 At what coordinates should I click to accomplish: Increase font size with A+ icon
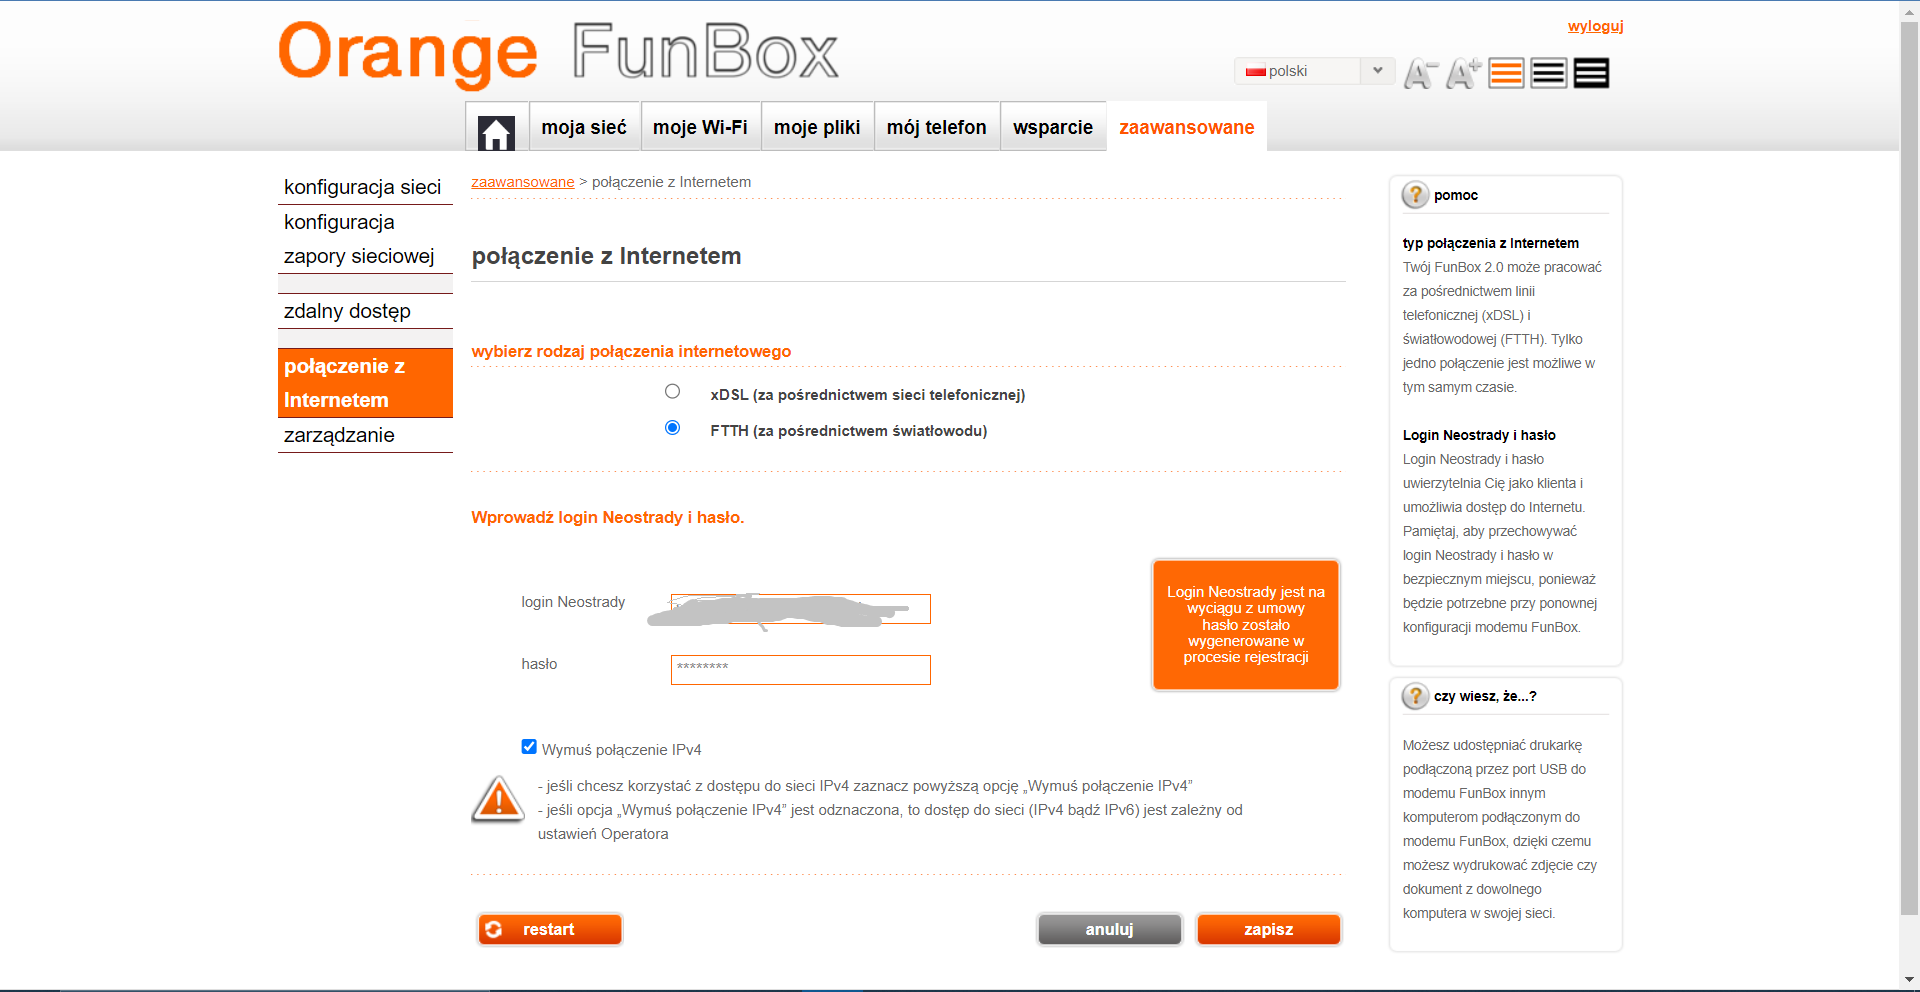point(1463,73)
